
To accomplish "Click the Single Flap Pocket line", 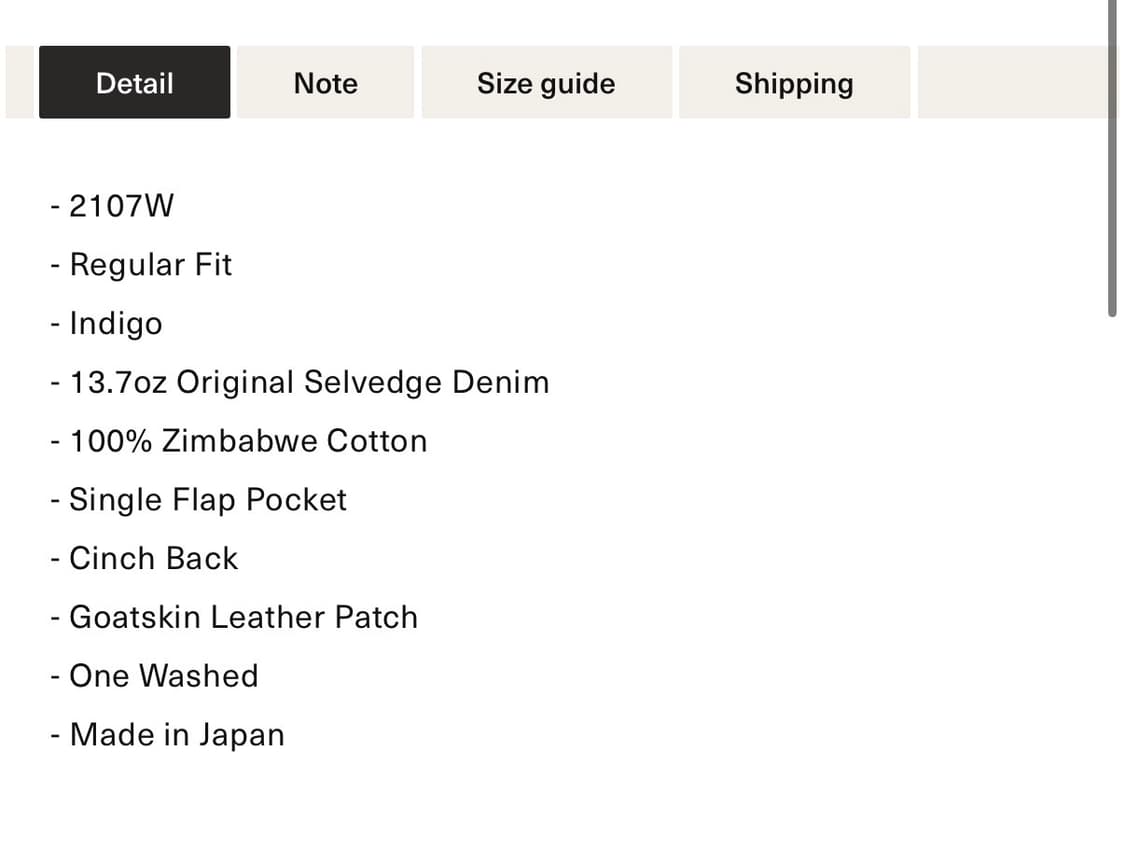I will 207,500.
